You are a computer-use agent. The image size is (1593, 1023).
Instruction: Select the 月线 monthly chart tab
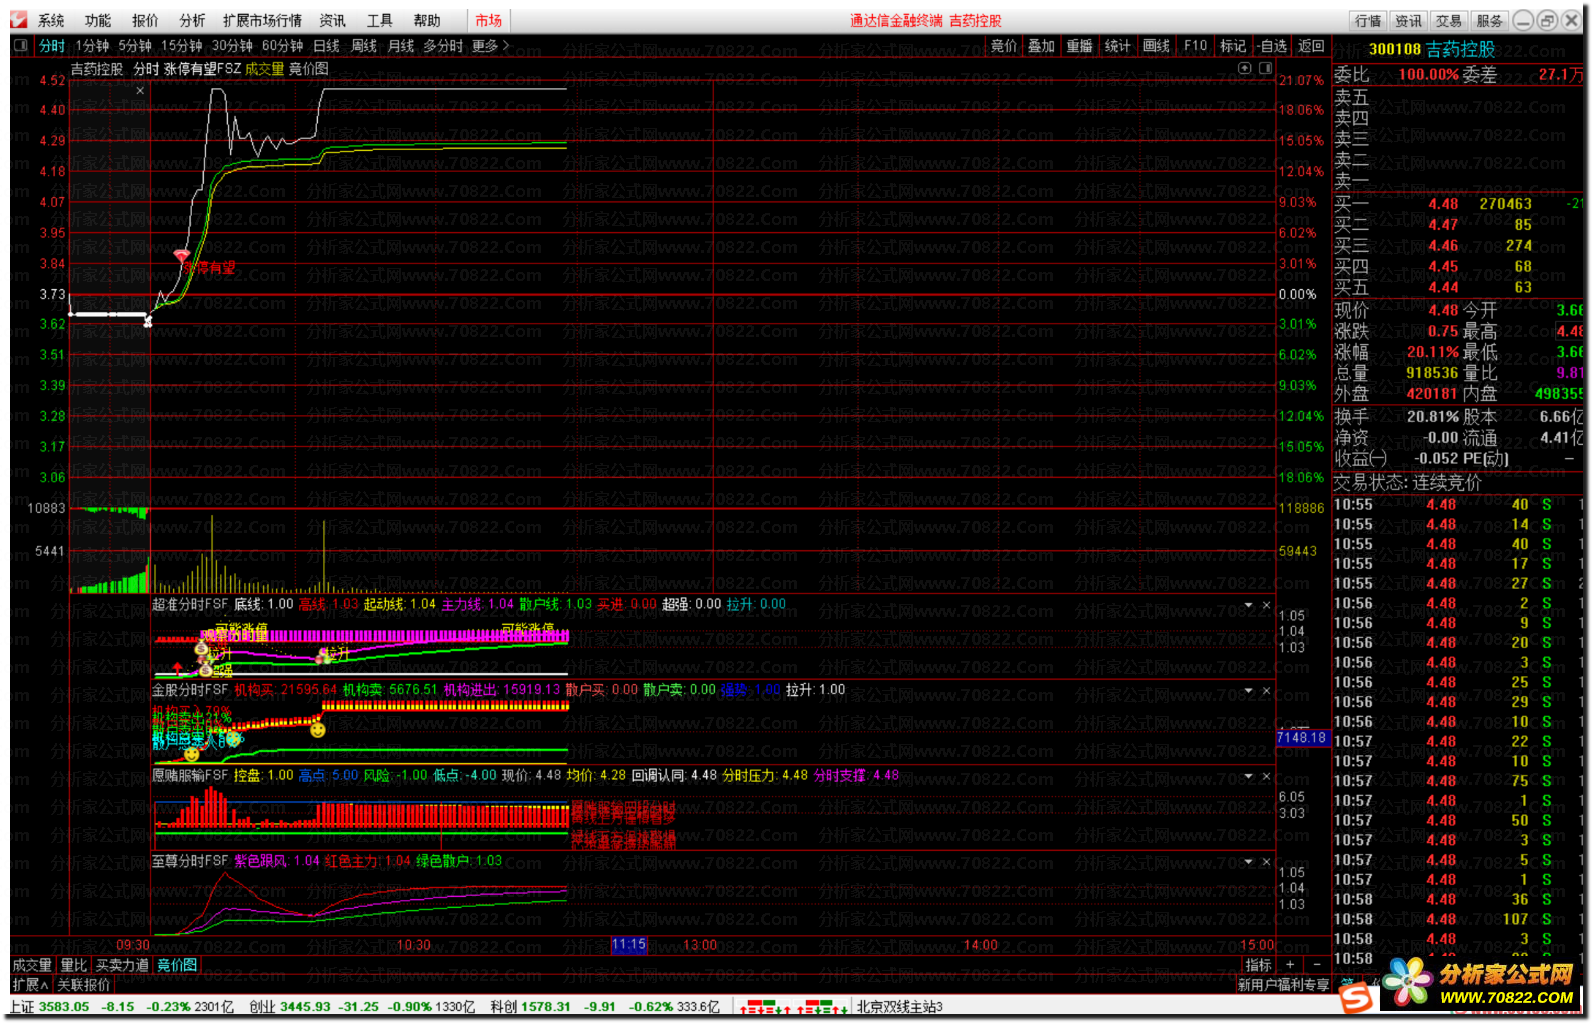(401, 46)
